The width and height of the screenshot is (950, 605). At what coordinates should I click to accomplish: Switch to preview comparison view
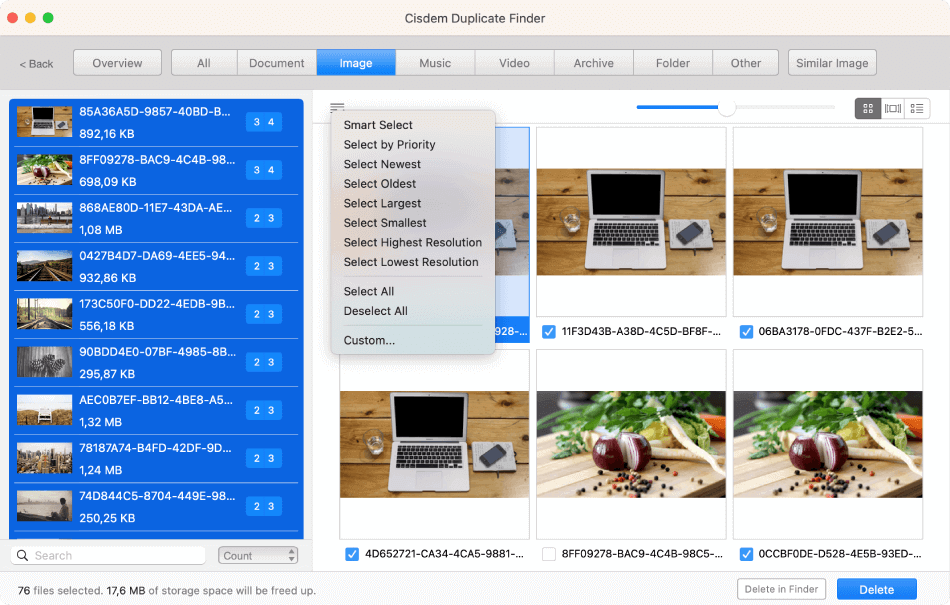click(892, 108)
